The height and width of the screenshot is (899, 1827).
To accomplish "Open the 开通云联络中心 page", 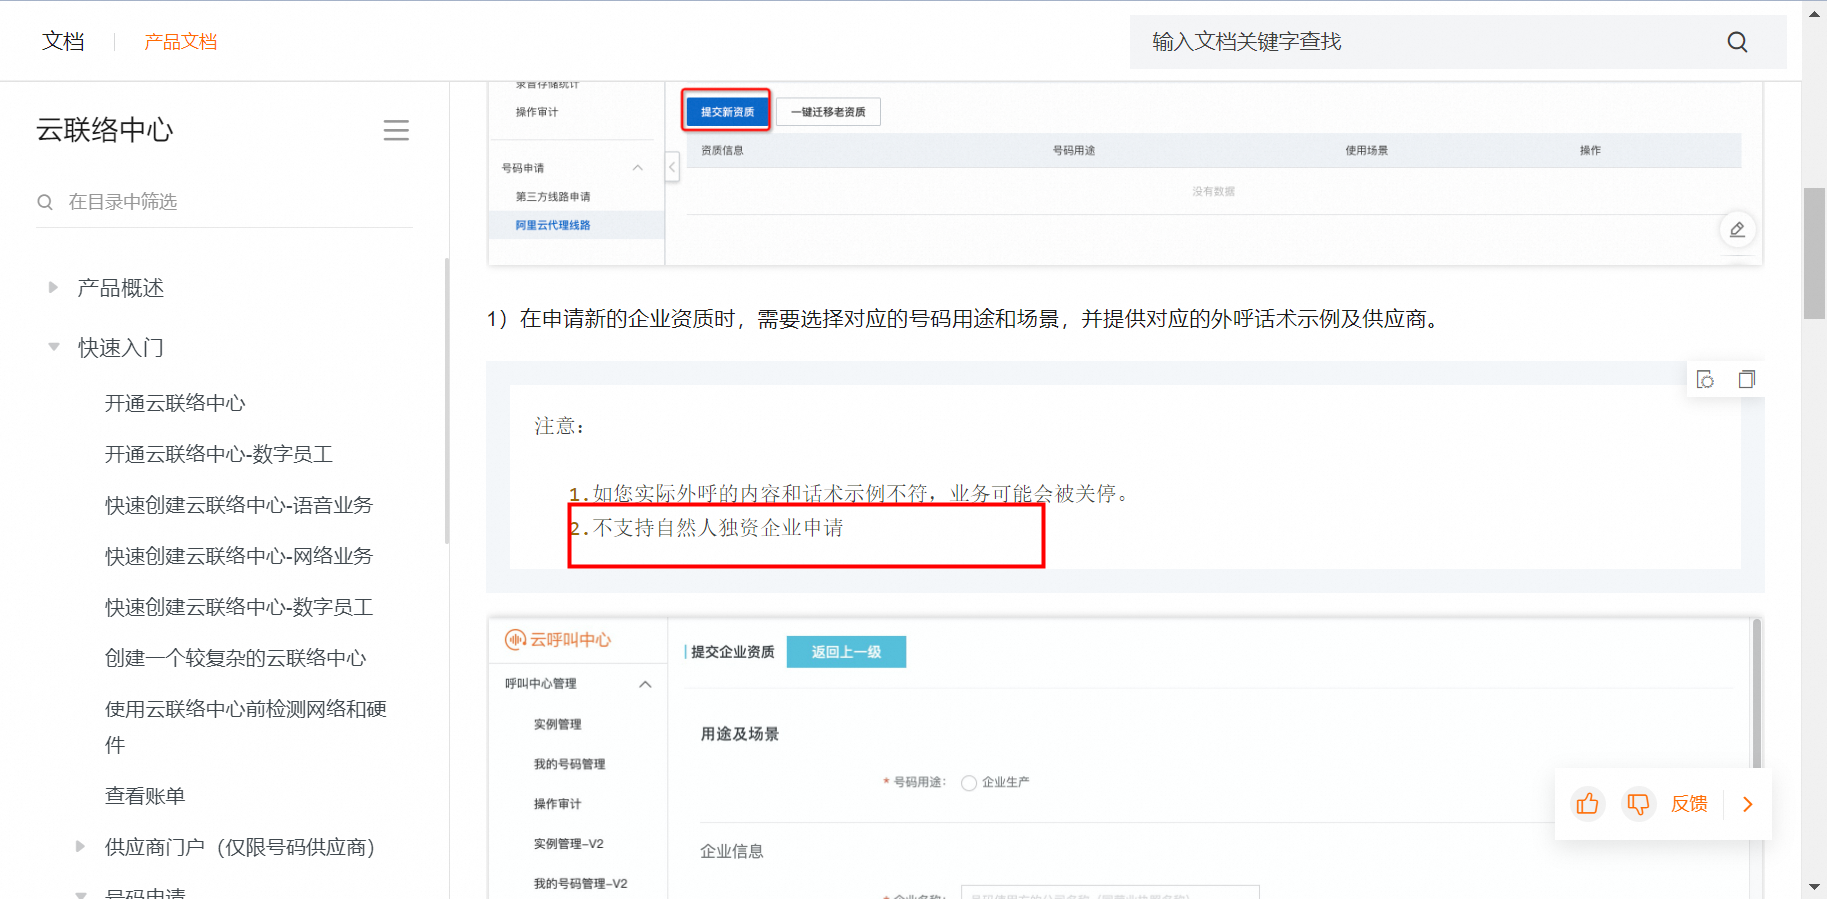I will pos(175,403).
